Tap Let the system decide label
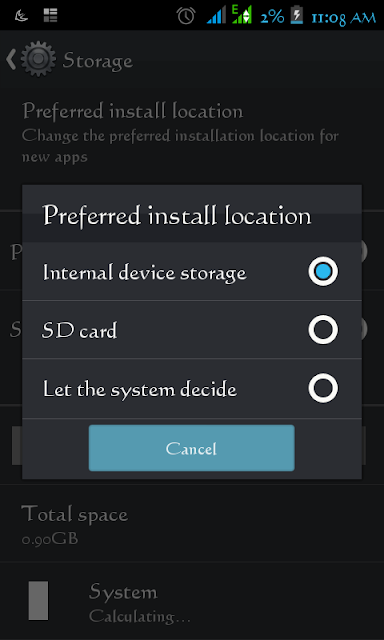Image resolution: width=384 pixels, height=640 pixels. click(x=140, y=389)
